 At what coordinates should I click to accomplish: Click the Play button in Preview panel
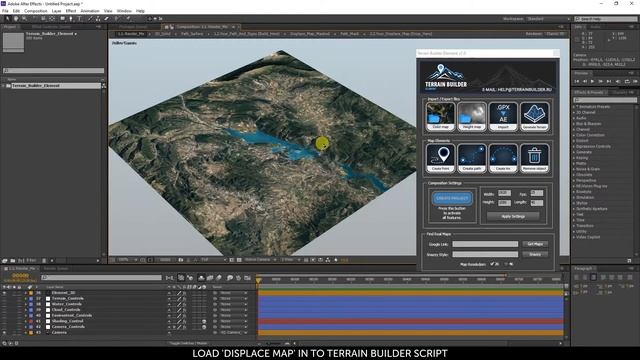click(x=593, y=81)
